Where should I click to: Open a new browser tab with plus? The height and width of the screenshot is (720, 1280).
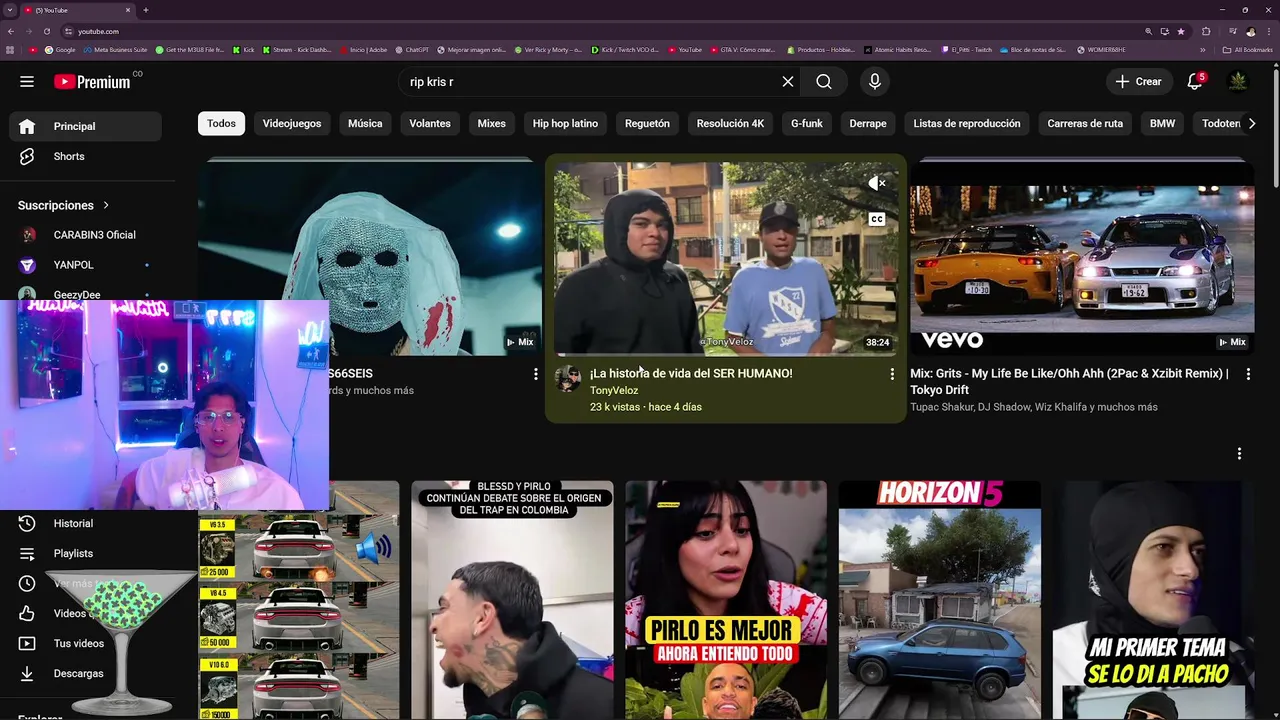click(x=145, y=10)
